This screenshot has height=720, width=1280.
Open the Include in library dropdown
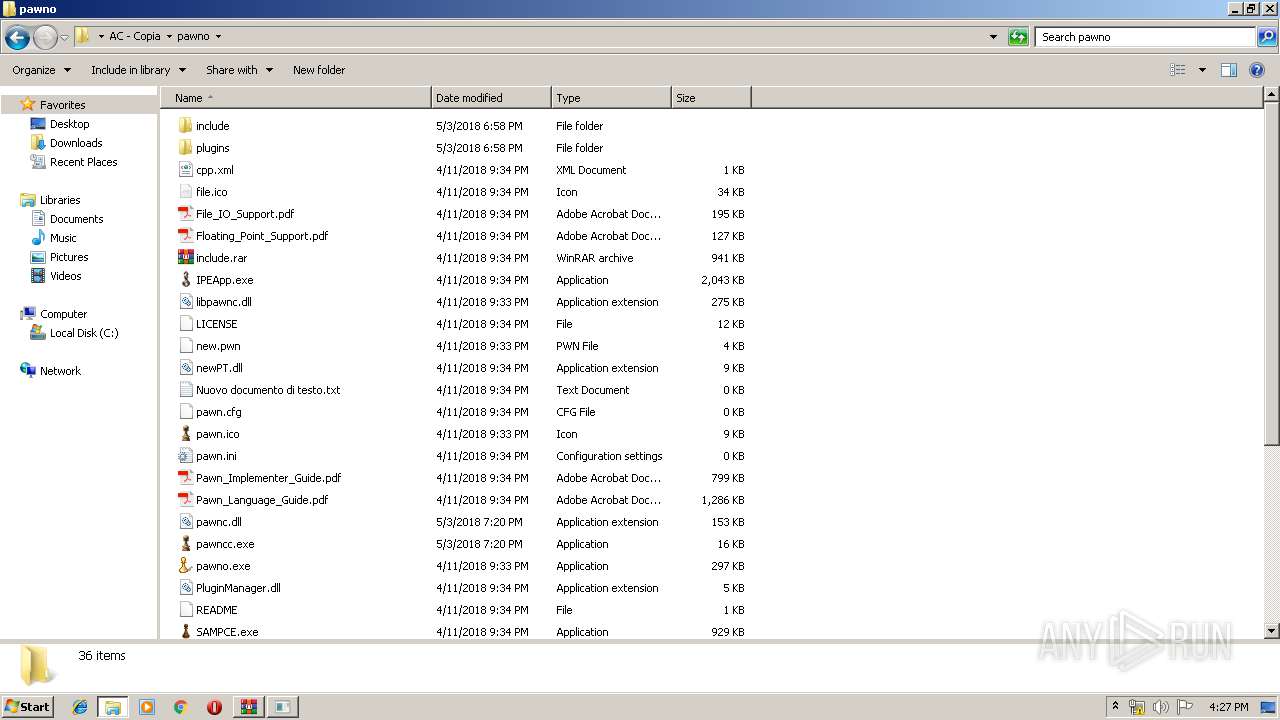[138, 70]
